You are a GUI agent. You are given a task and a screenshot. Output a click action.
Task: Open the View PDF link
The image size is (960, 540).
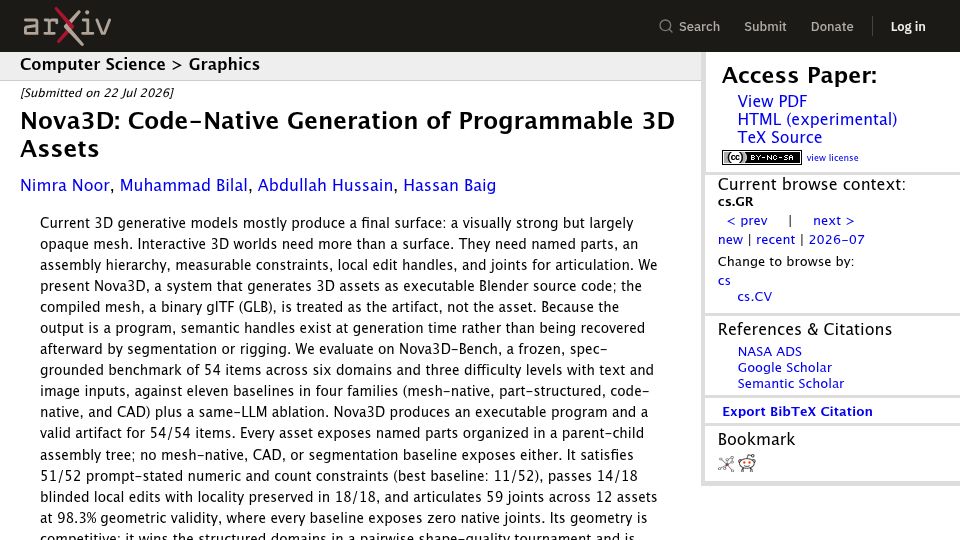772,101
